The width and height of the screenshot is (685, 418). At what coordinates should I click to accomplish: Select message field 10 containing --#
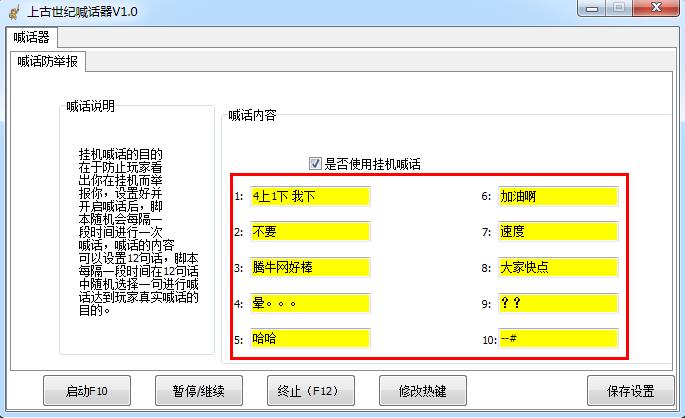pyautogui.click(x=558, y=339)
